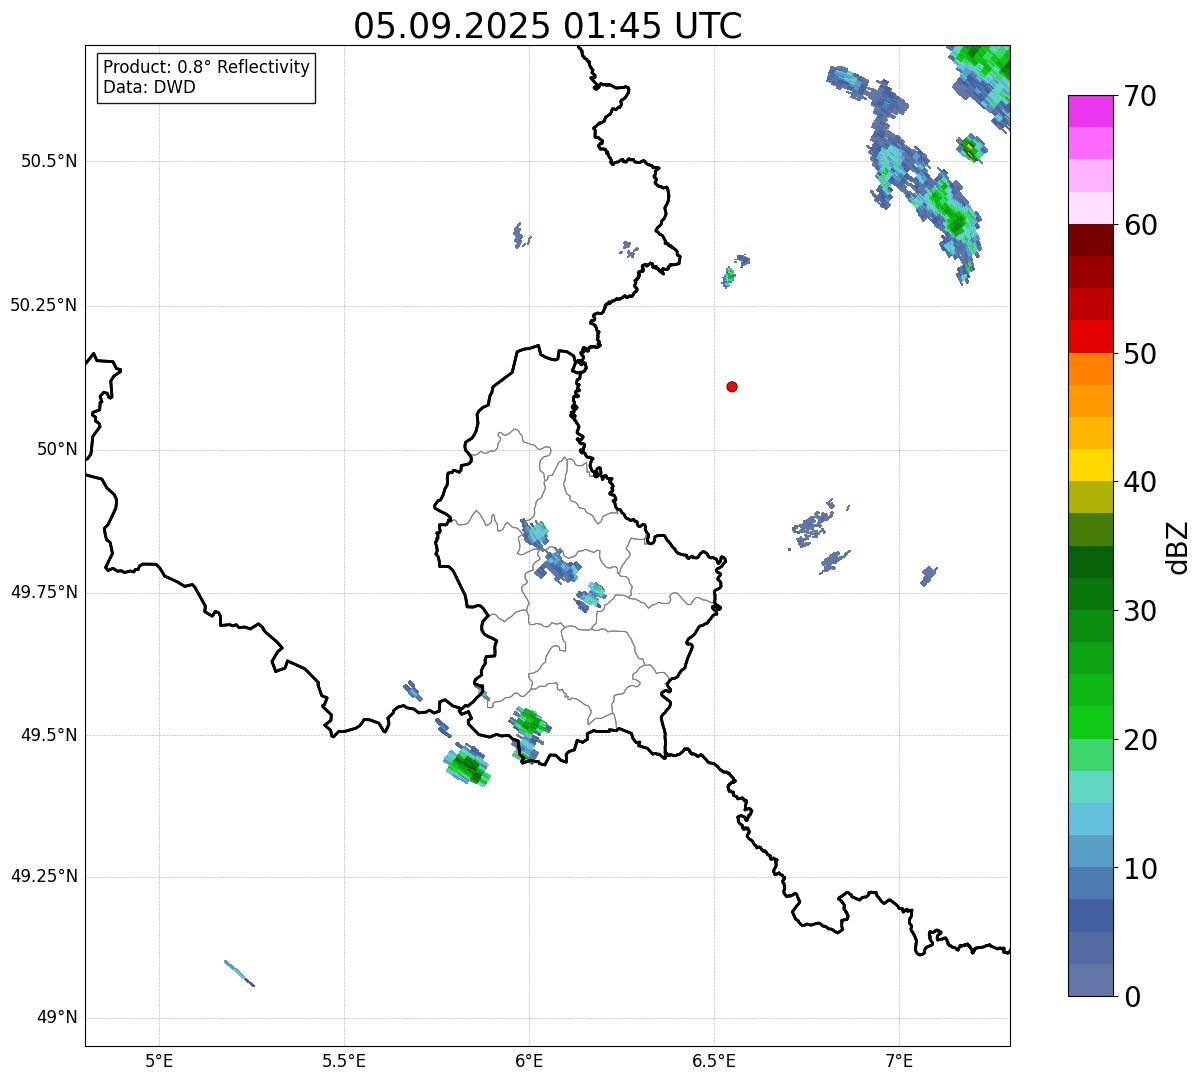Click the Data: DWD source label
1202x1081 pixels.
(149, 87)
